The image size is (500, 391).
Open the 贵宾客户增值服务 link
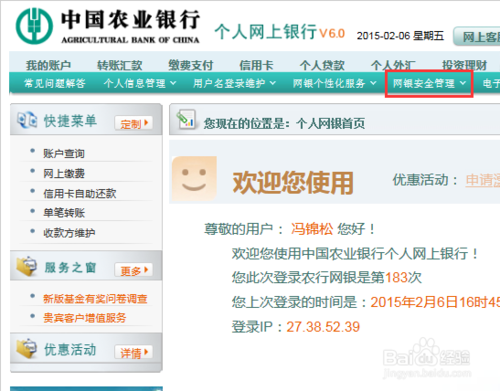85,318
